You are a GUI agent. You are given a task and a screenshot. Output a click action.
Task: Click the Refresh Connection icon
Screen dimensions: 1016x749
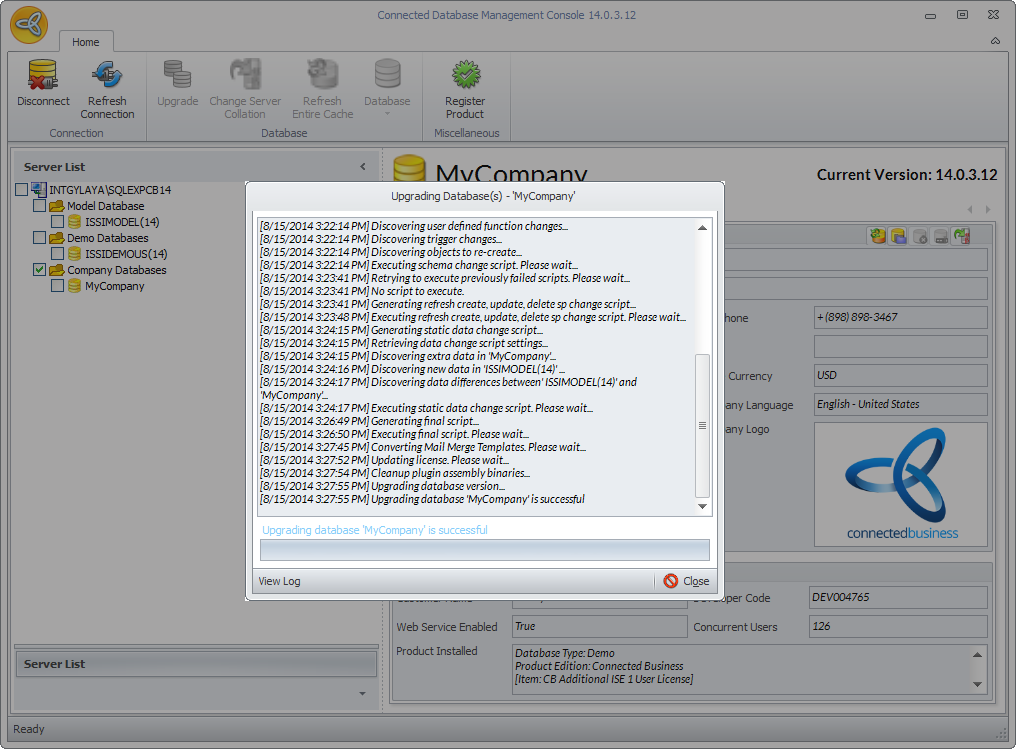coord(107,76)
